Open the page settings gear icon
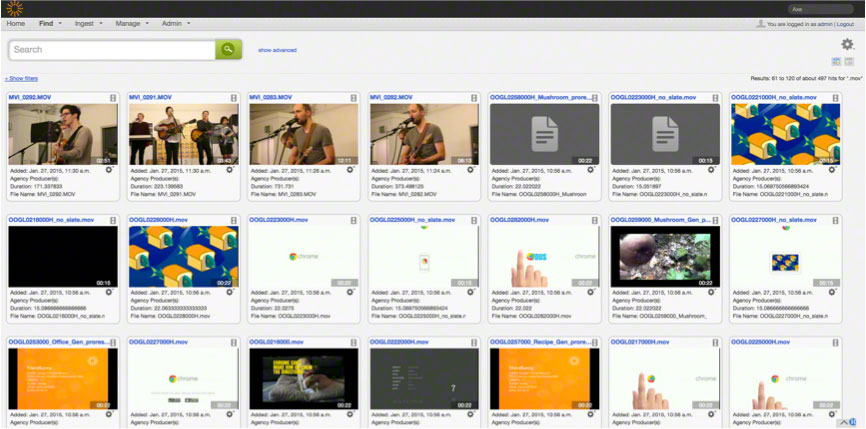The width and height of the screenshot is (866, 429). tap(847, 44)
